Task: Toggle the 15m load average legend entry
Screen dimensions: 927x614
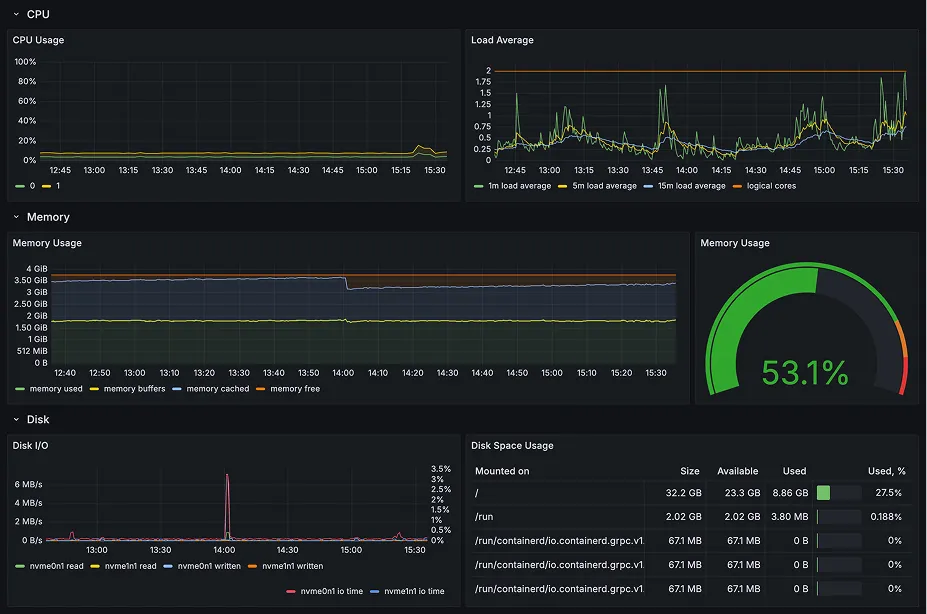Action: pos(690,186)
